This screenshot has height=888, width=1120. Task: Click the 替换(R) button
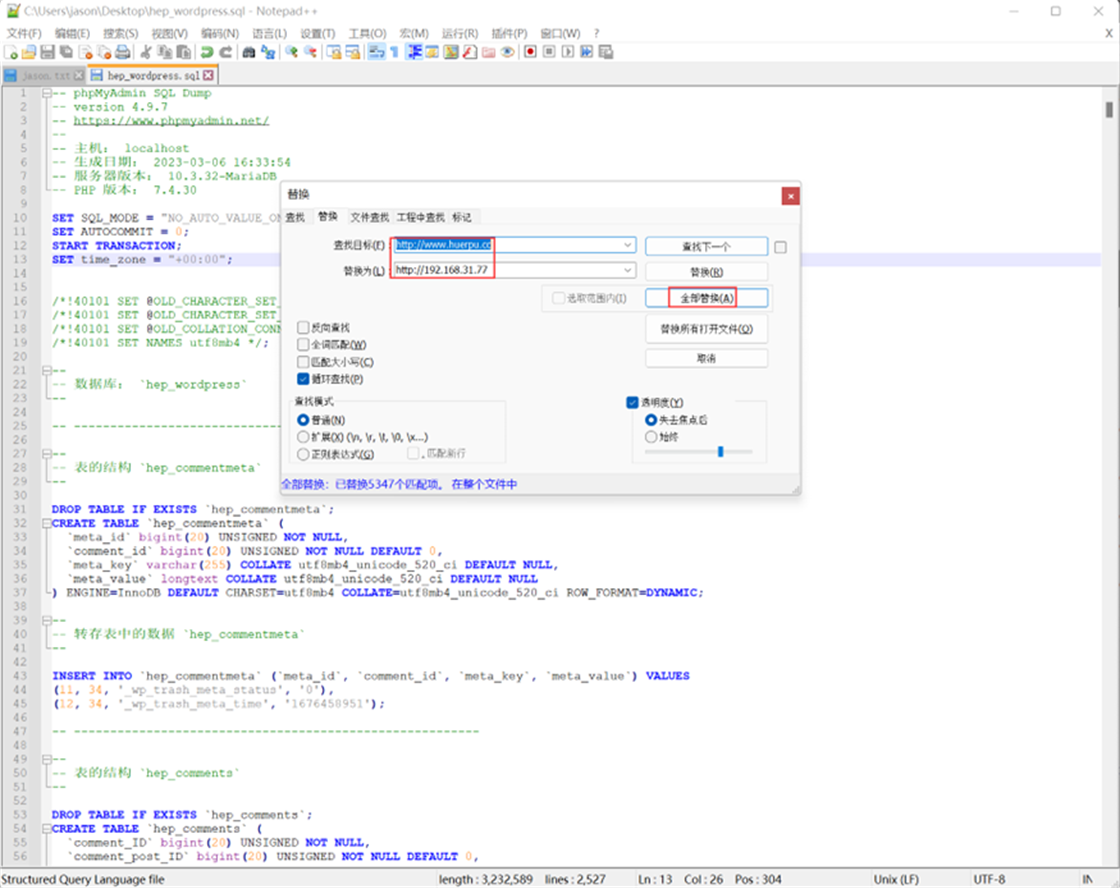706,272
